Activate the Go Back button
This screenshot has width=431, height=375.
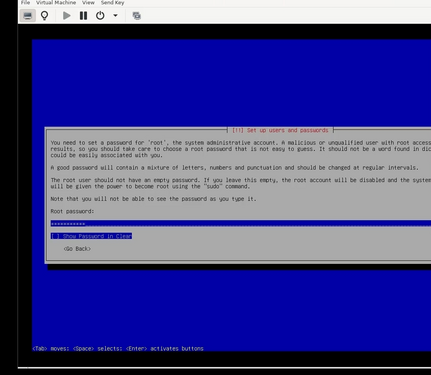pos(77,249)
